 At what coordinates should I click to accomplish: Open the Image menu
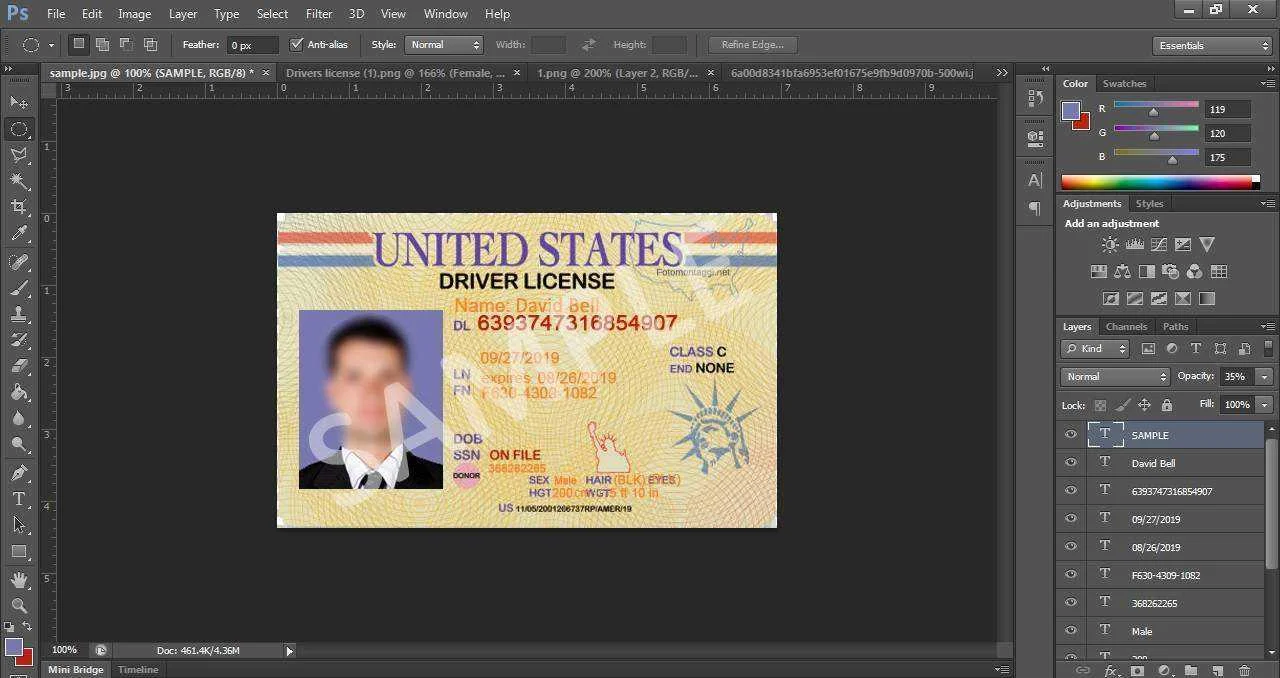135,13
